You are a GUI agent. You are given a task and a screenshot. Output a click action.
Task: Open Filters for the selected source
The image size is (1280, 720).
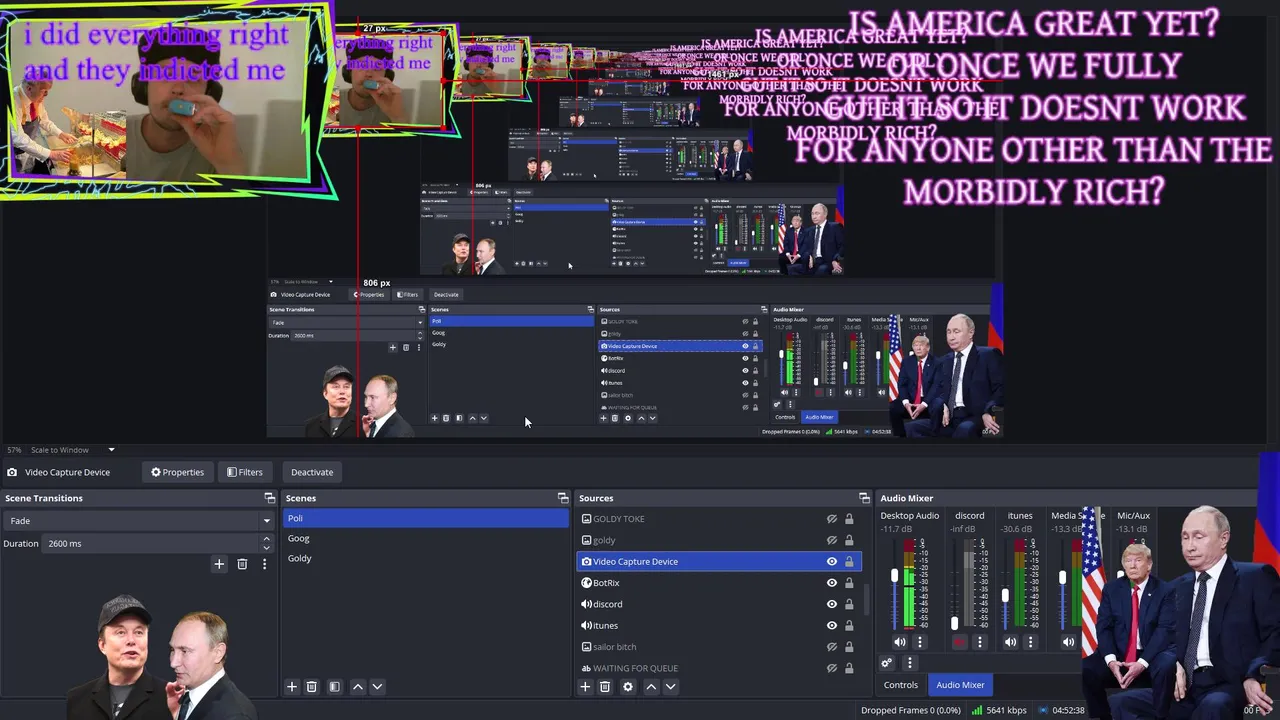click(x=244, y=472)
